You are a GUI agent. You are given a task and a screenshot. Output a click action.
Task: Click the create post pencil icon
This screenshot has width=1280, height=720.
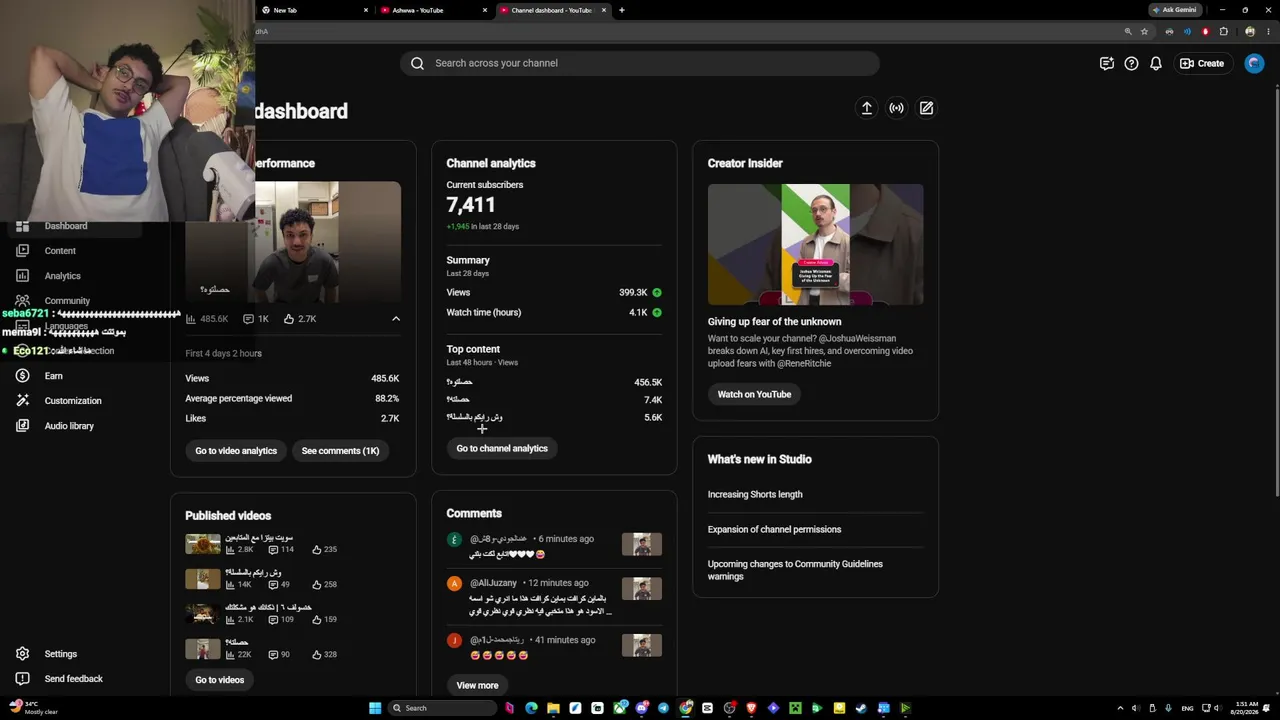[927, 108]
